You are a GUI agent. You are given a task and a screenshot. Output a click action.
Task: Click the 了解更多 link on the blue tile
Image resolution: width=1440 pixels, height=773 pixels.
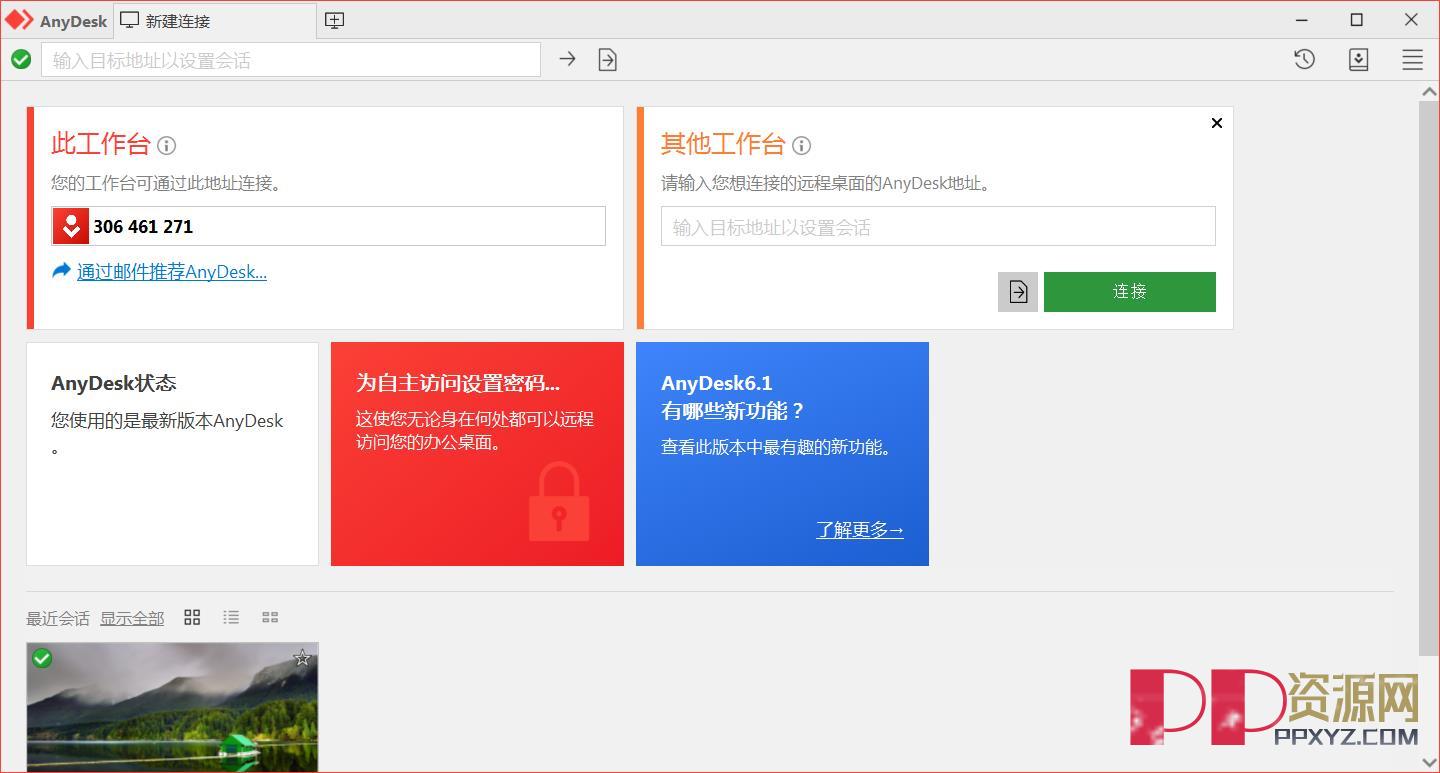click(858, 530)
